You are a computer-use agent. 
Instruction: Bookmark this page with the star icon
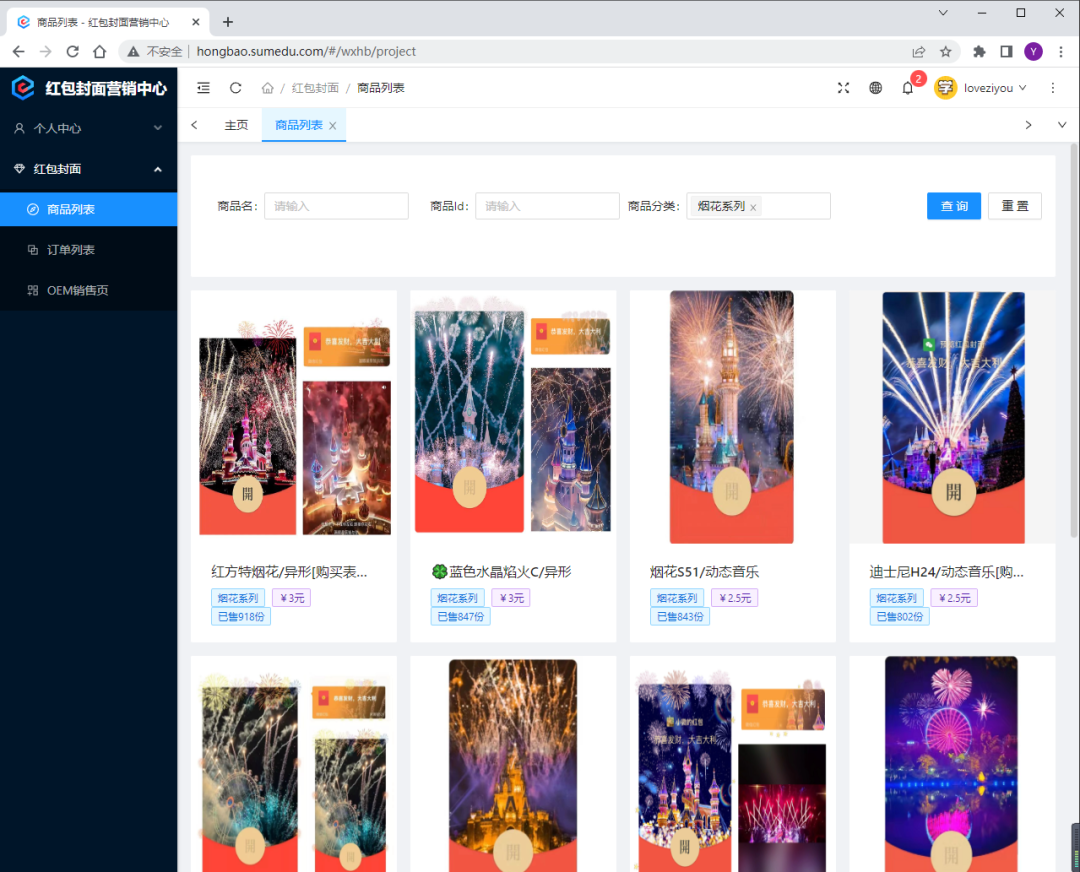tap(946, 52)
